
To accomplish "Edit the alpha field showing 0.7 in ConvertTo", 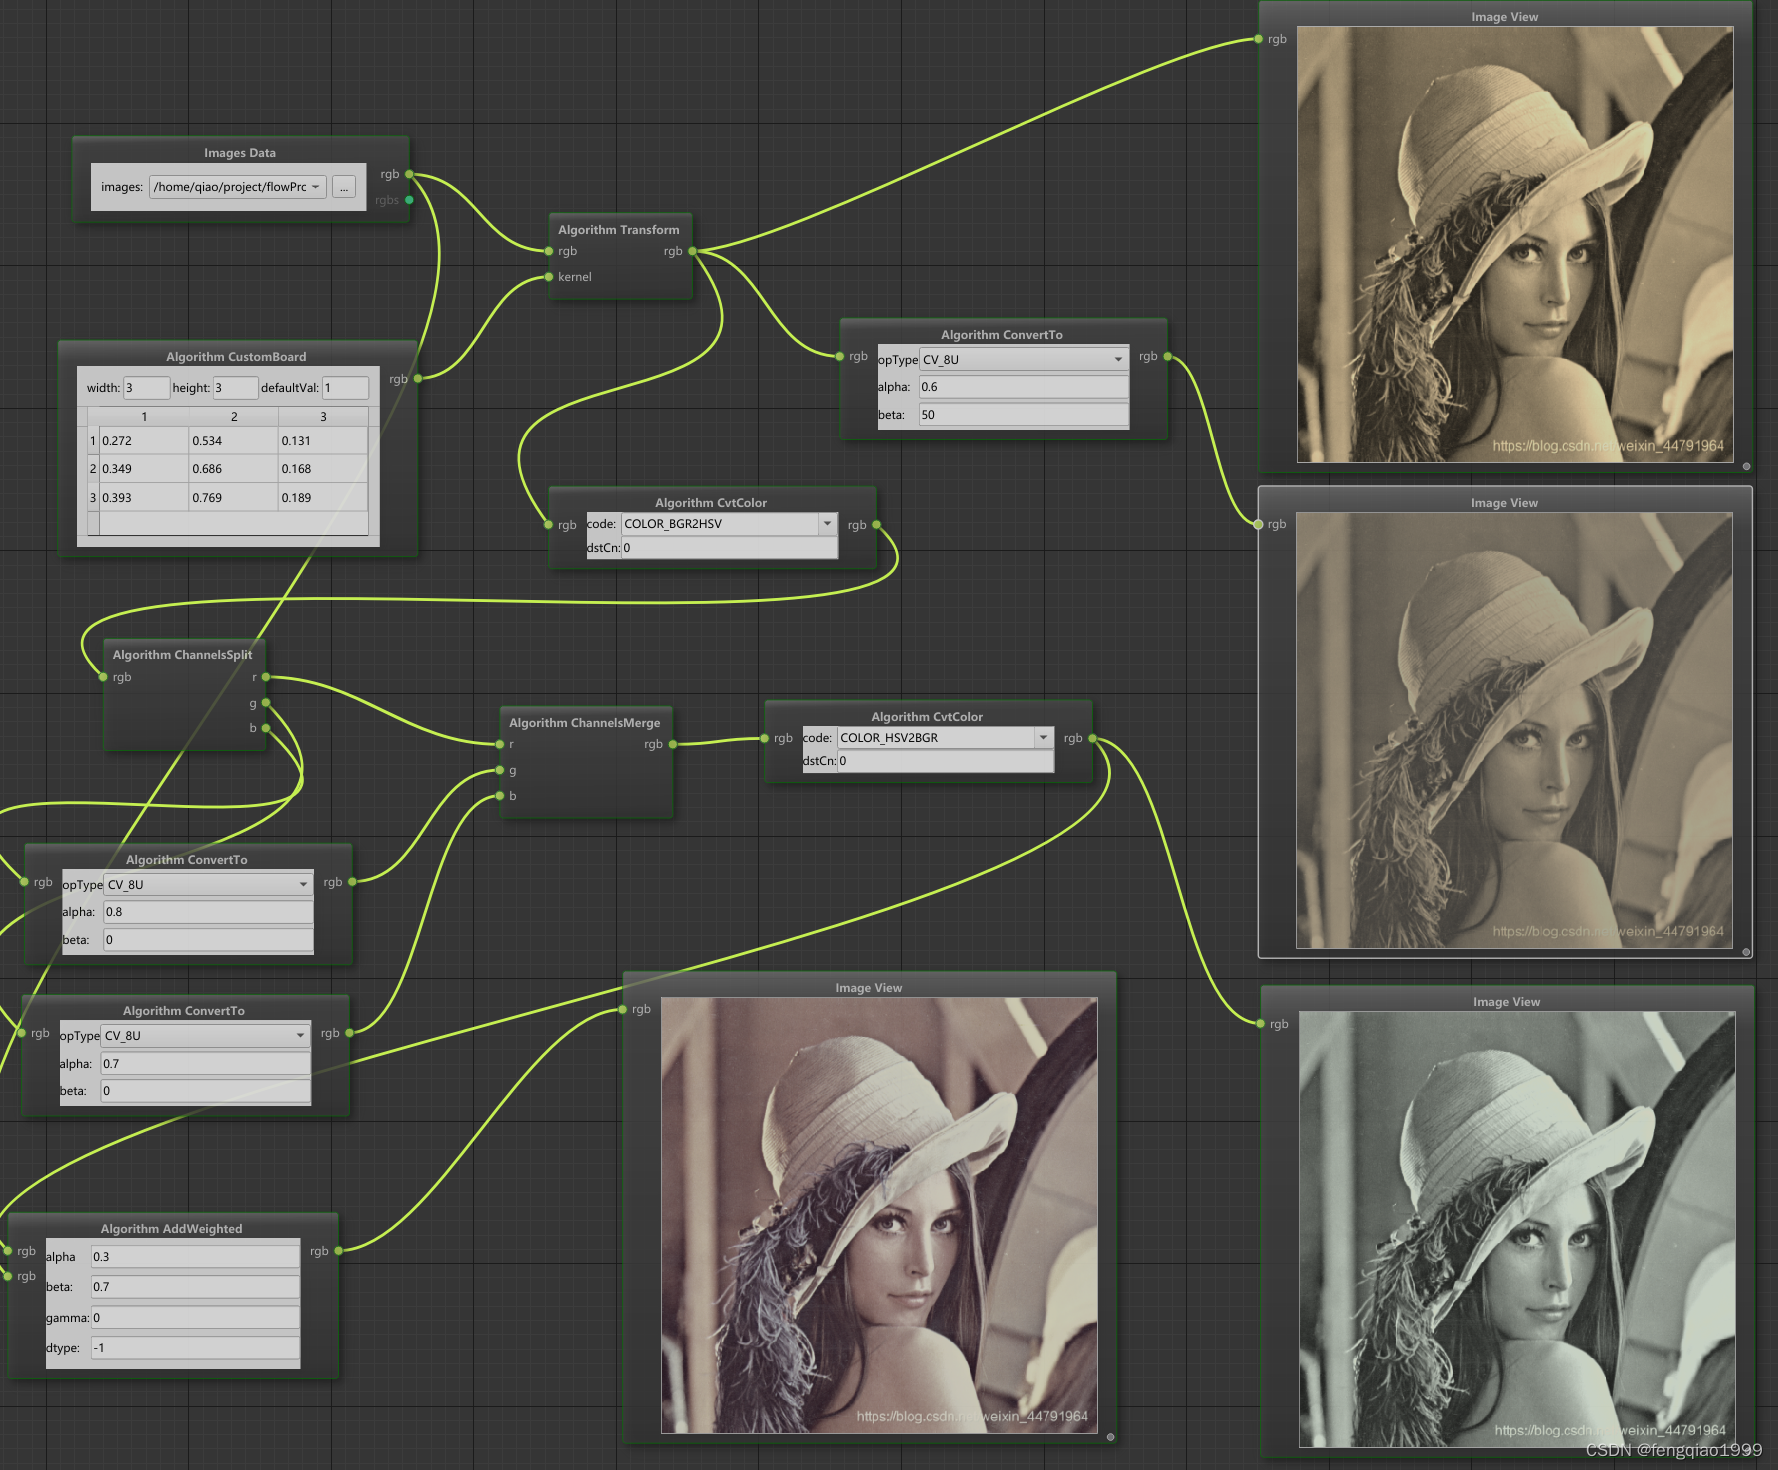I will click(205, 1064).
